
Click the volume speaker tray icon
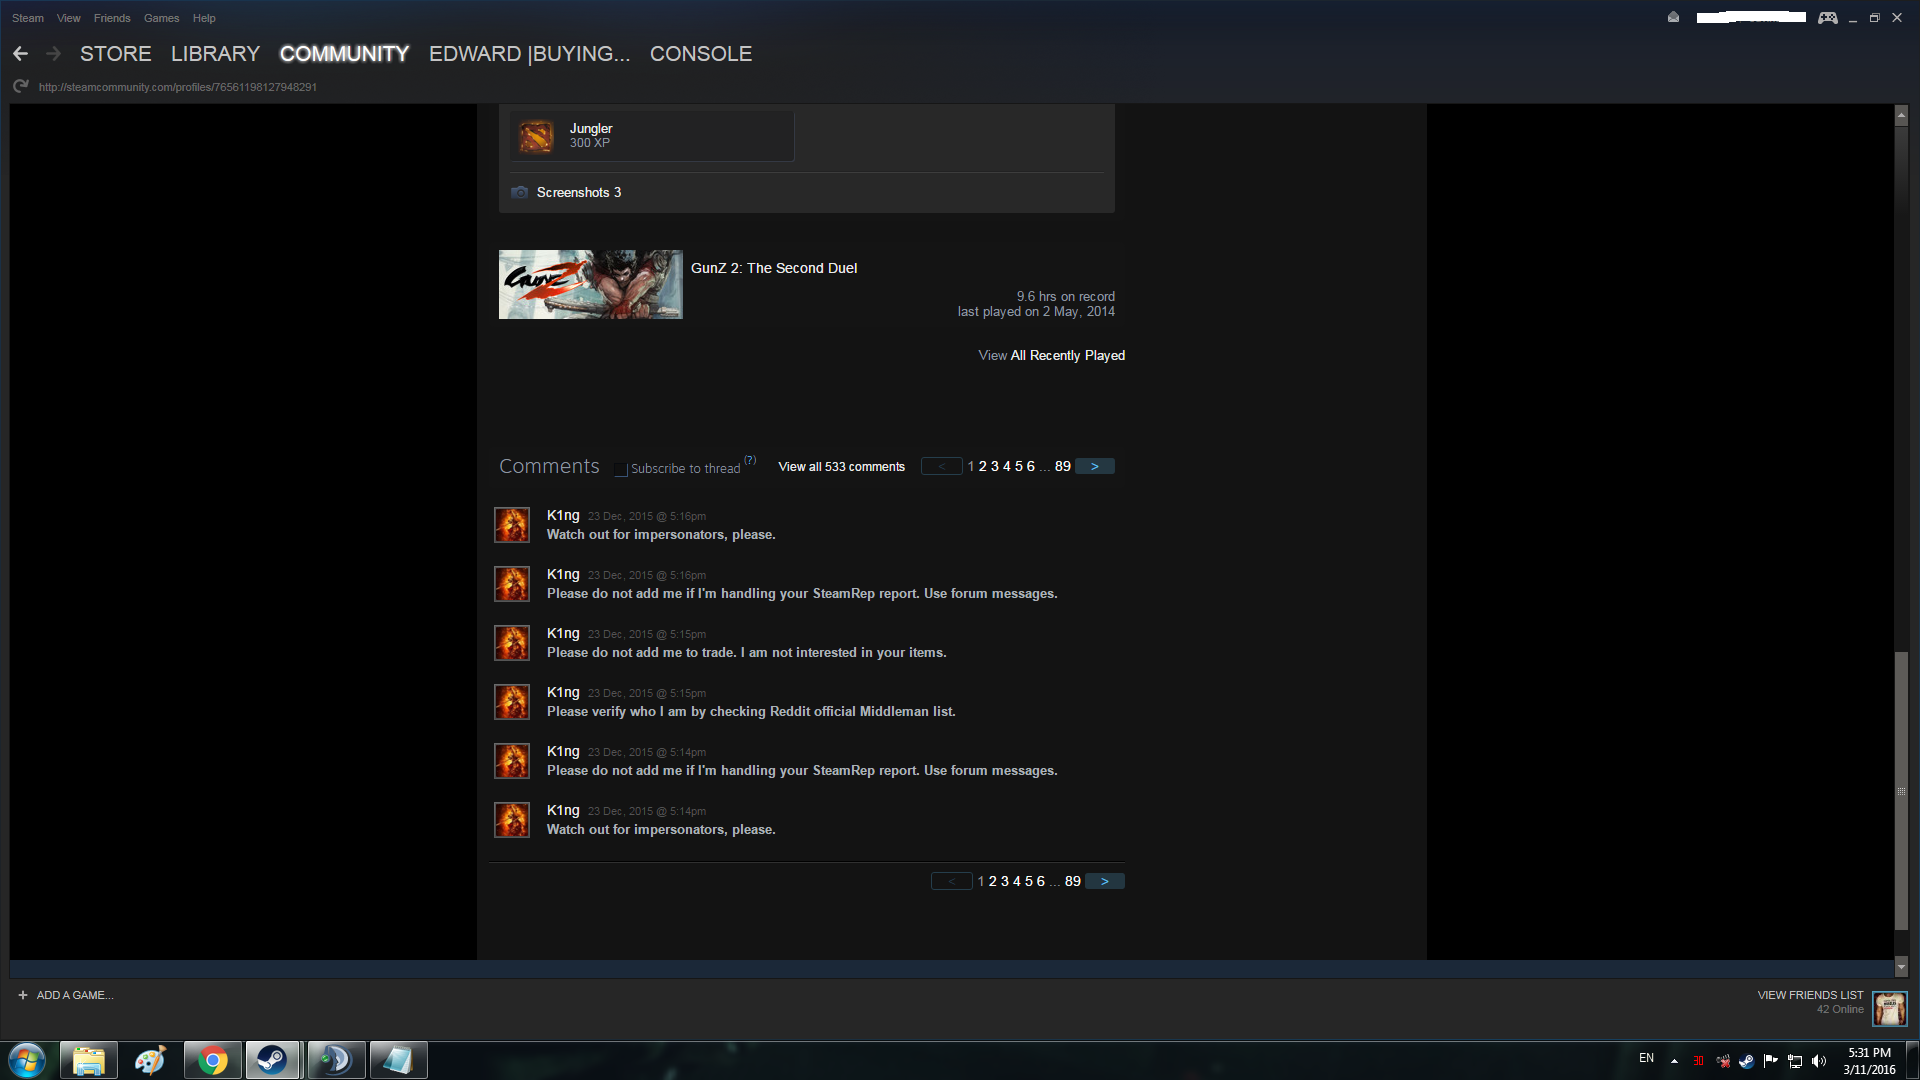[x=1818, y=1061]
